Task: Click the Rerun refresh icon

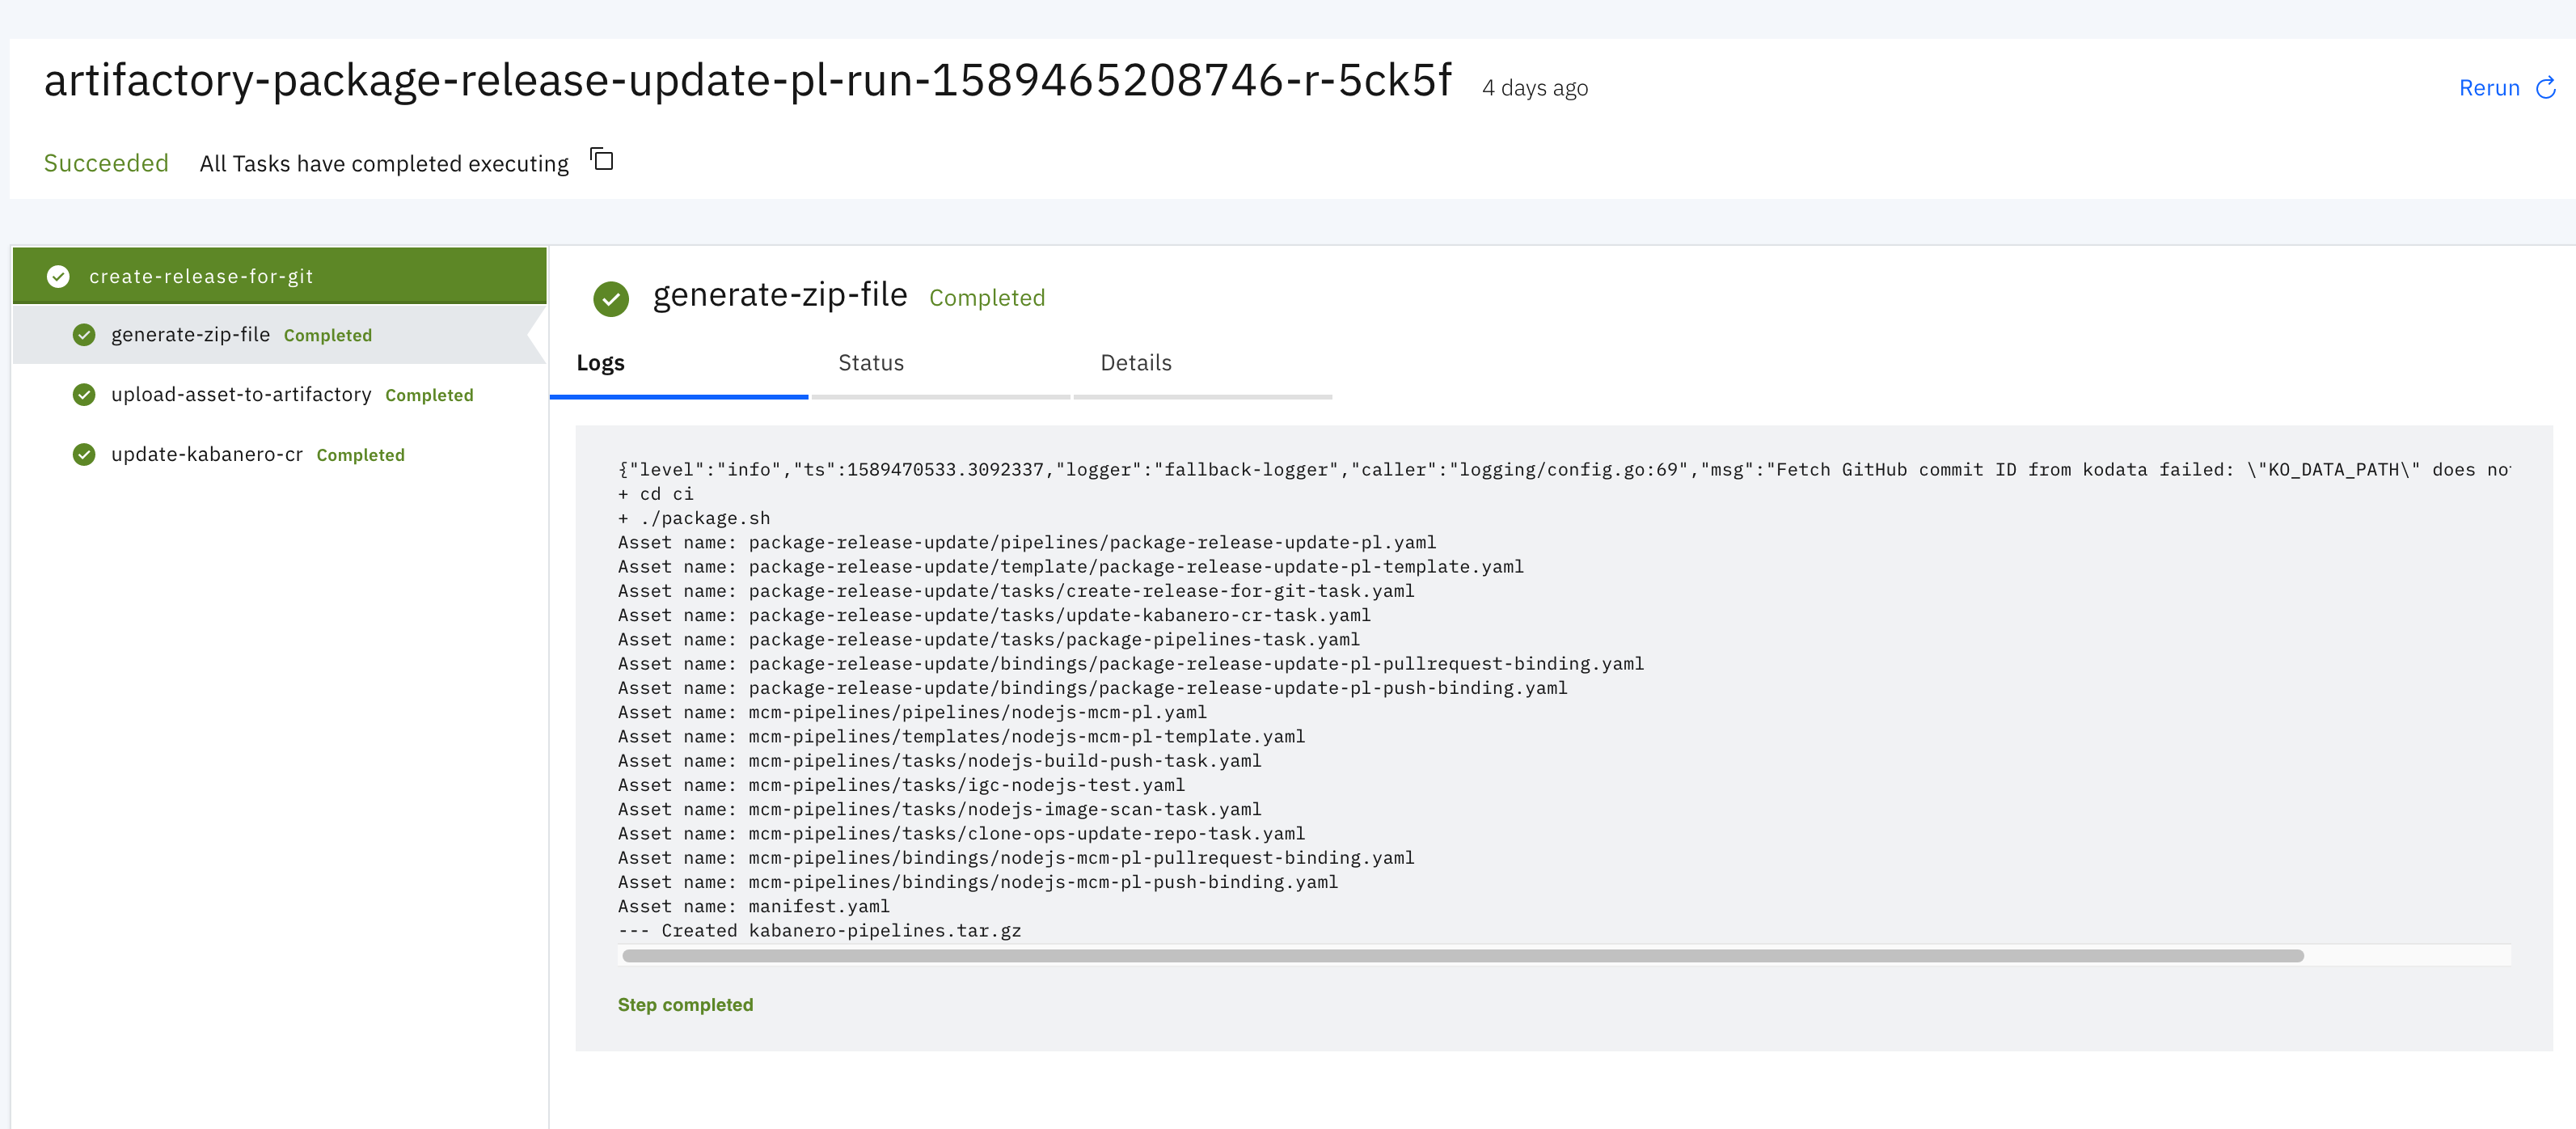Action: pyautogui.click(x=2545, y=88)
